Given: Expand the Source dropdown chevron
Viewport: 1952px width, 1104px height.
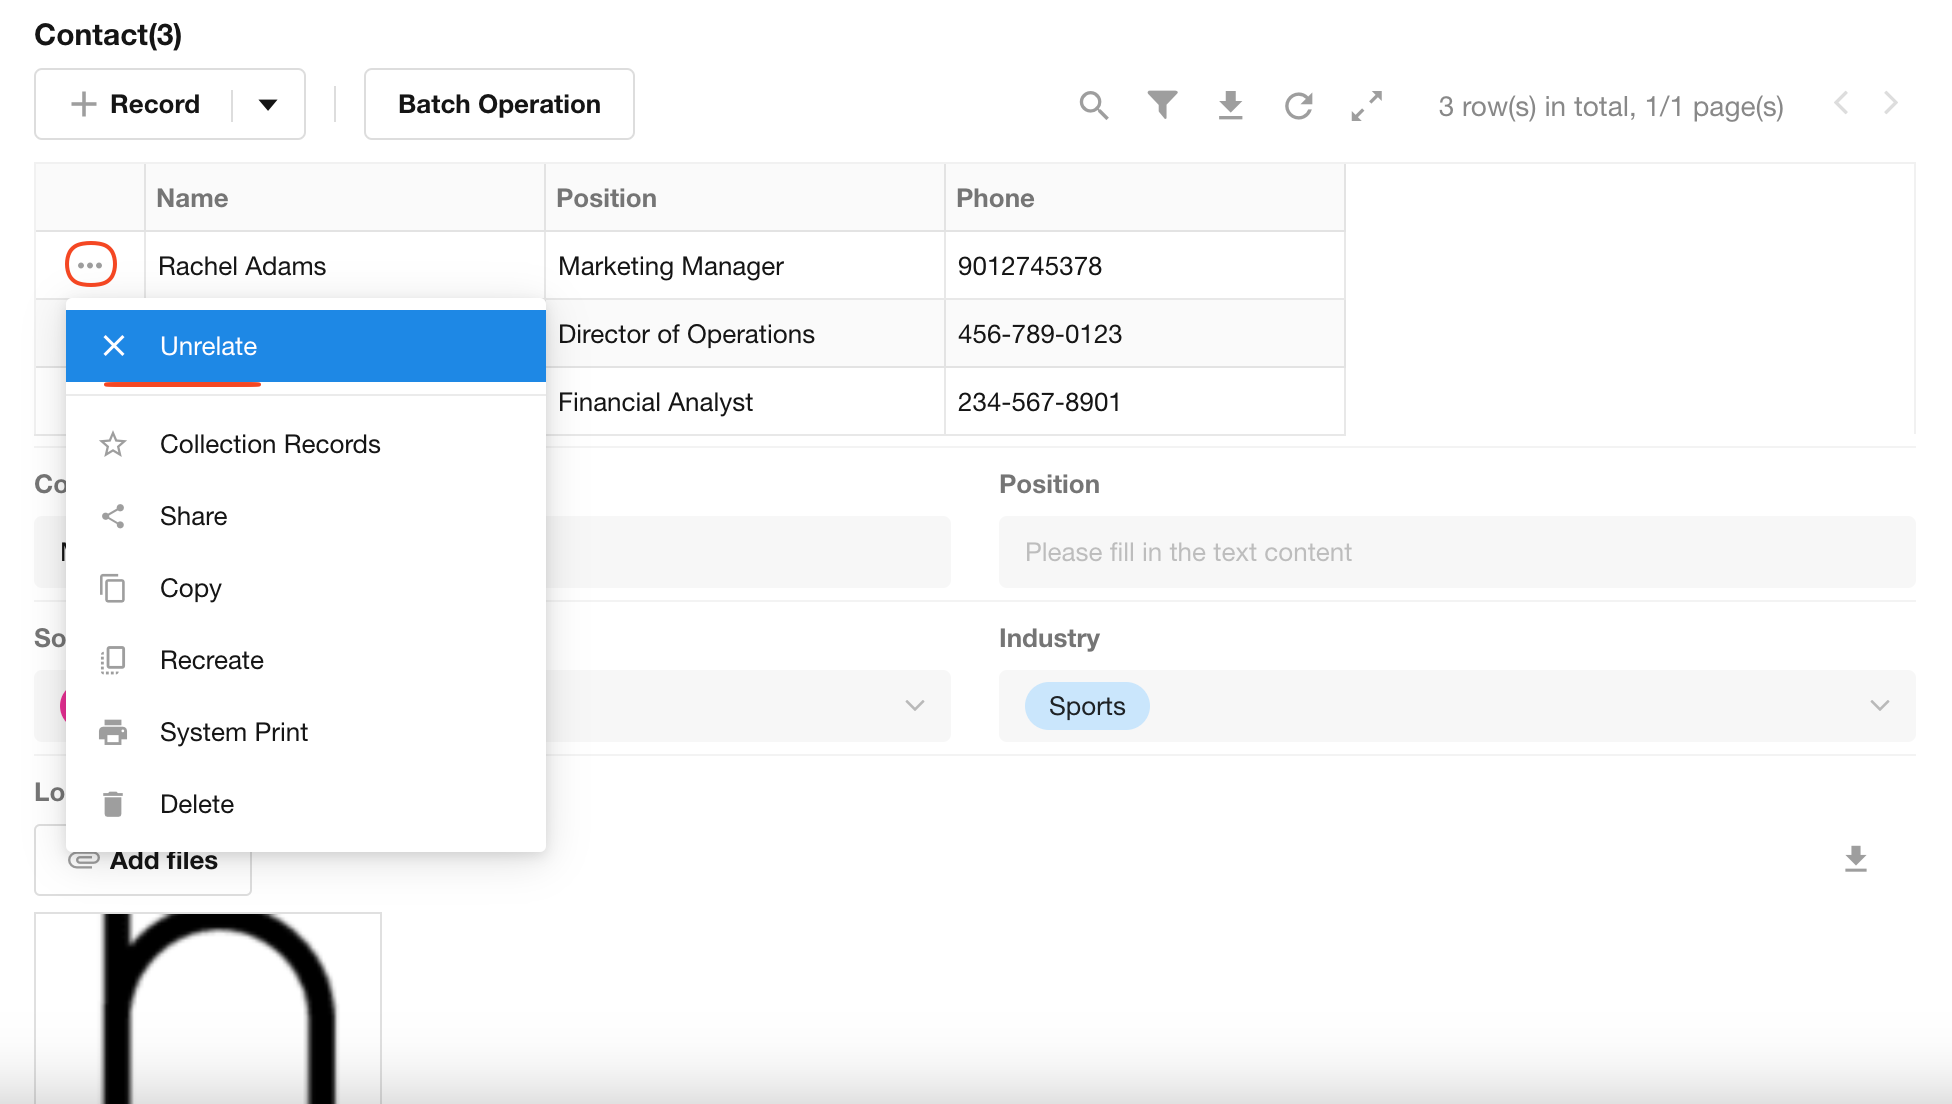Looking at the screenshot, I should (x=914, y=706).
